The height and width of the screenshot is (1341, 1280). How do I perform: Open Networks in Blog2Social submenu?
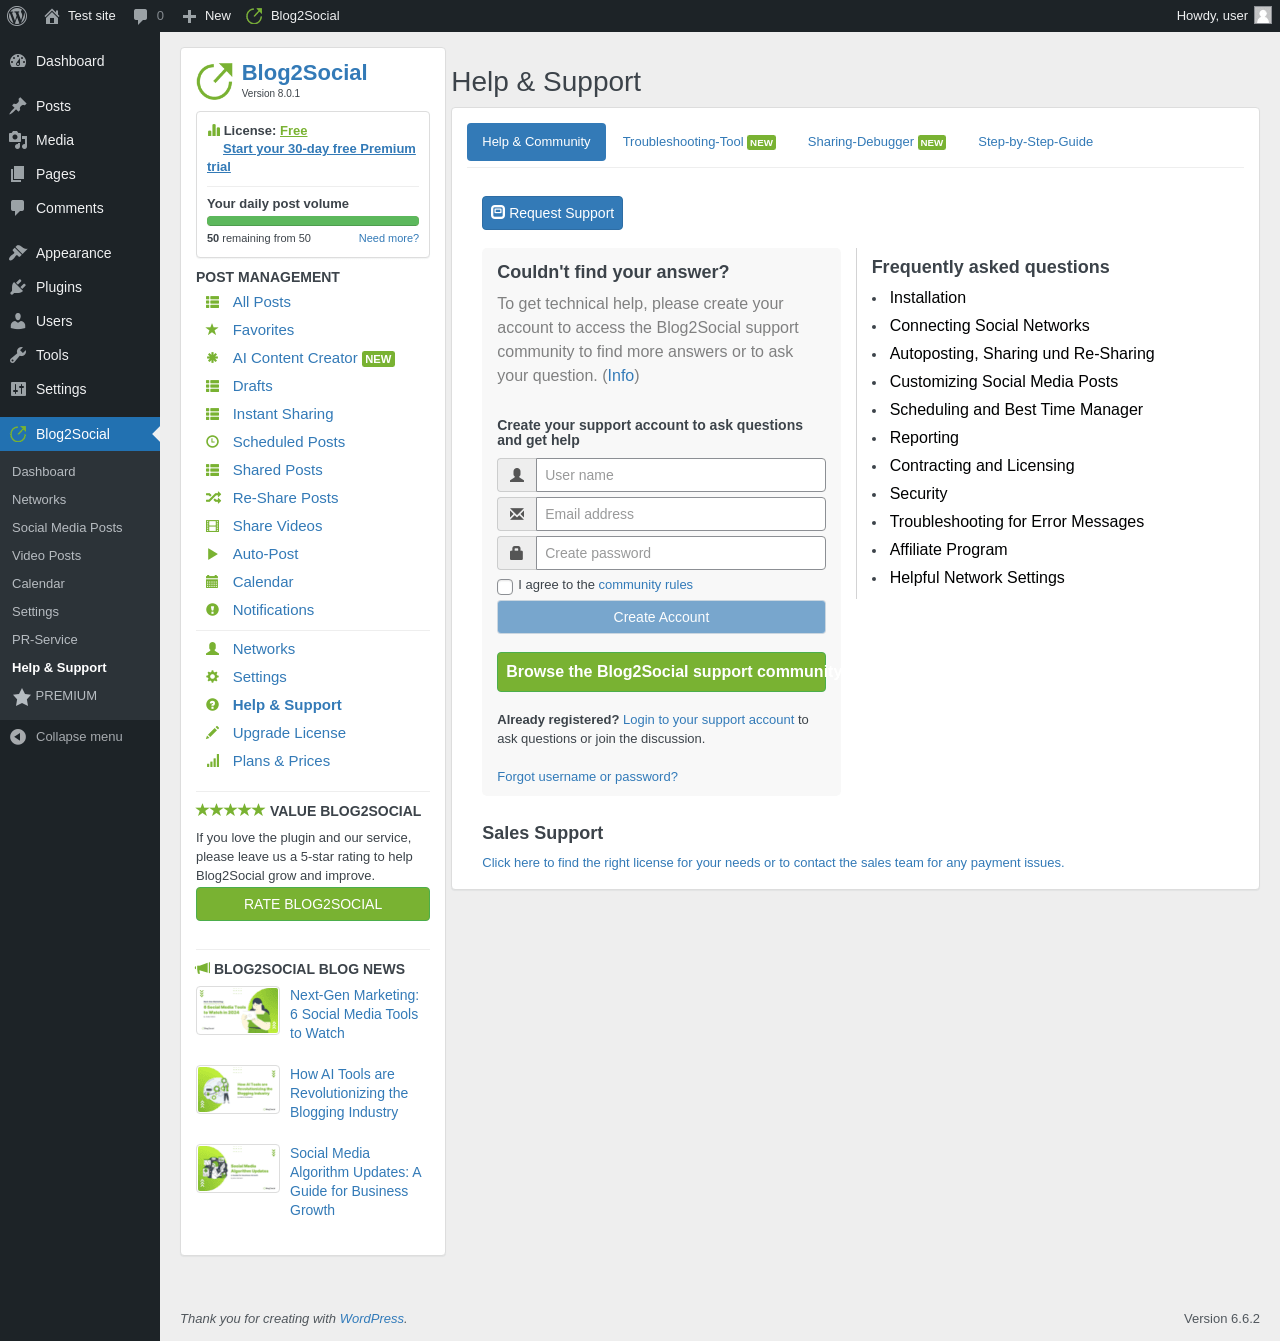pos(39,500)
